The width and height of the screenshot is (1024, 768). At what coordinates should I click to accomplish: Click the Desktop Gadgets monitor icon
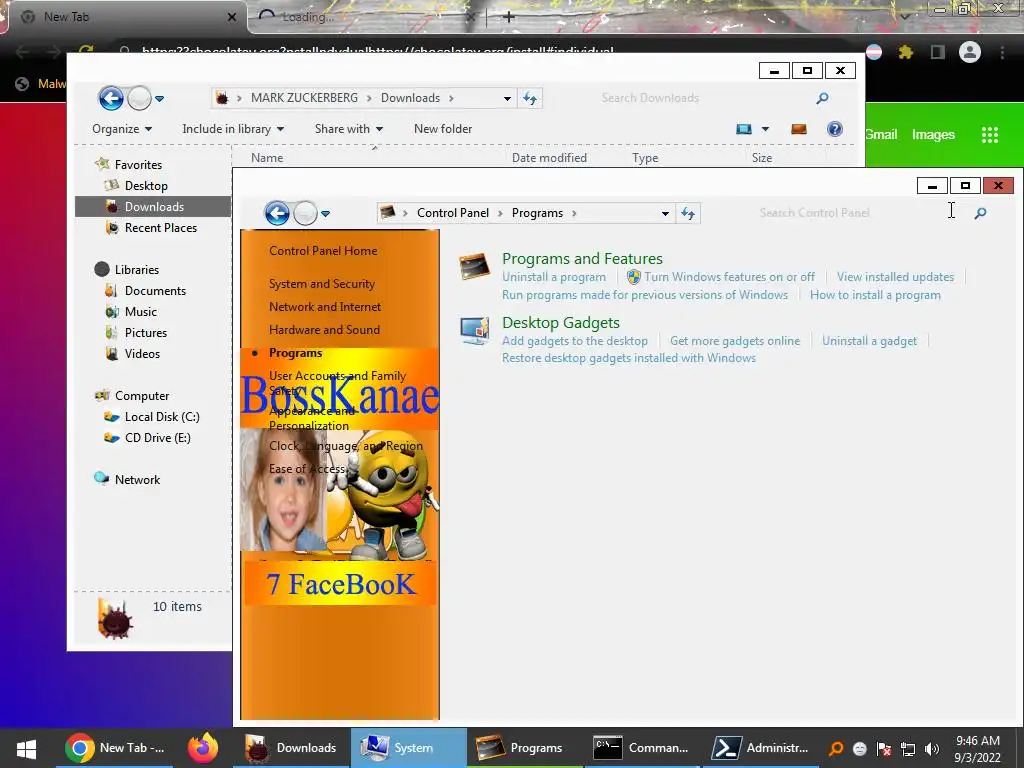click(x=474, y=330)
